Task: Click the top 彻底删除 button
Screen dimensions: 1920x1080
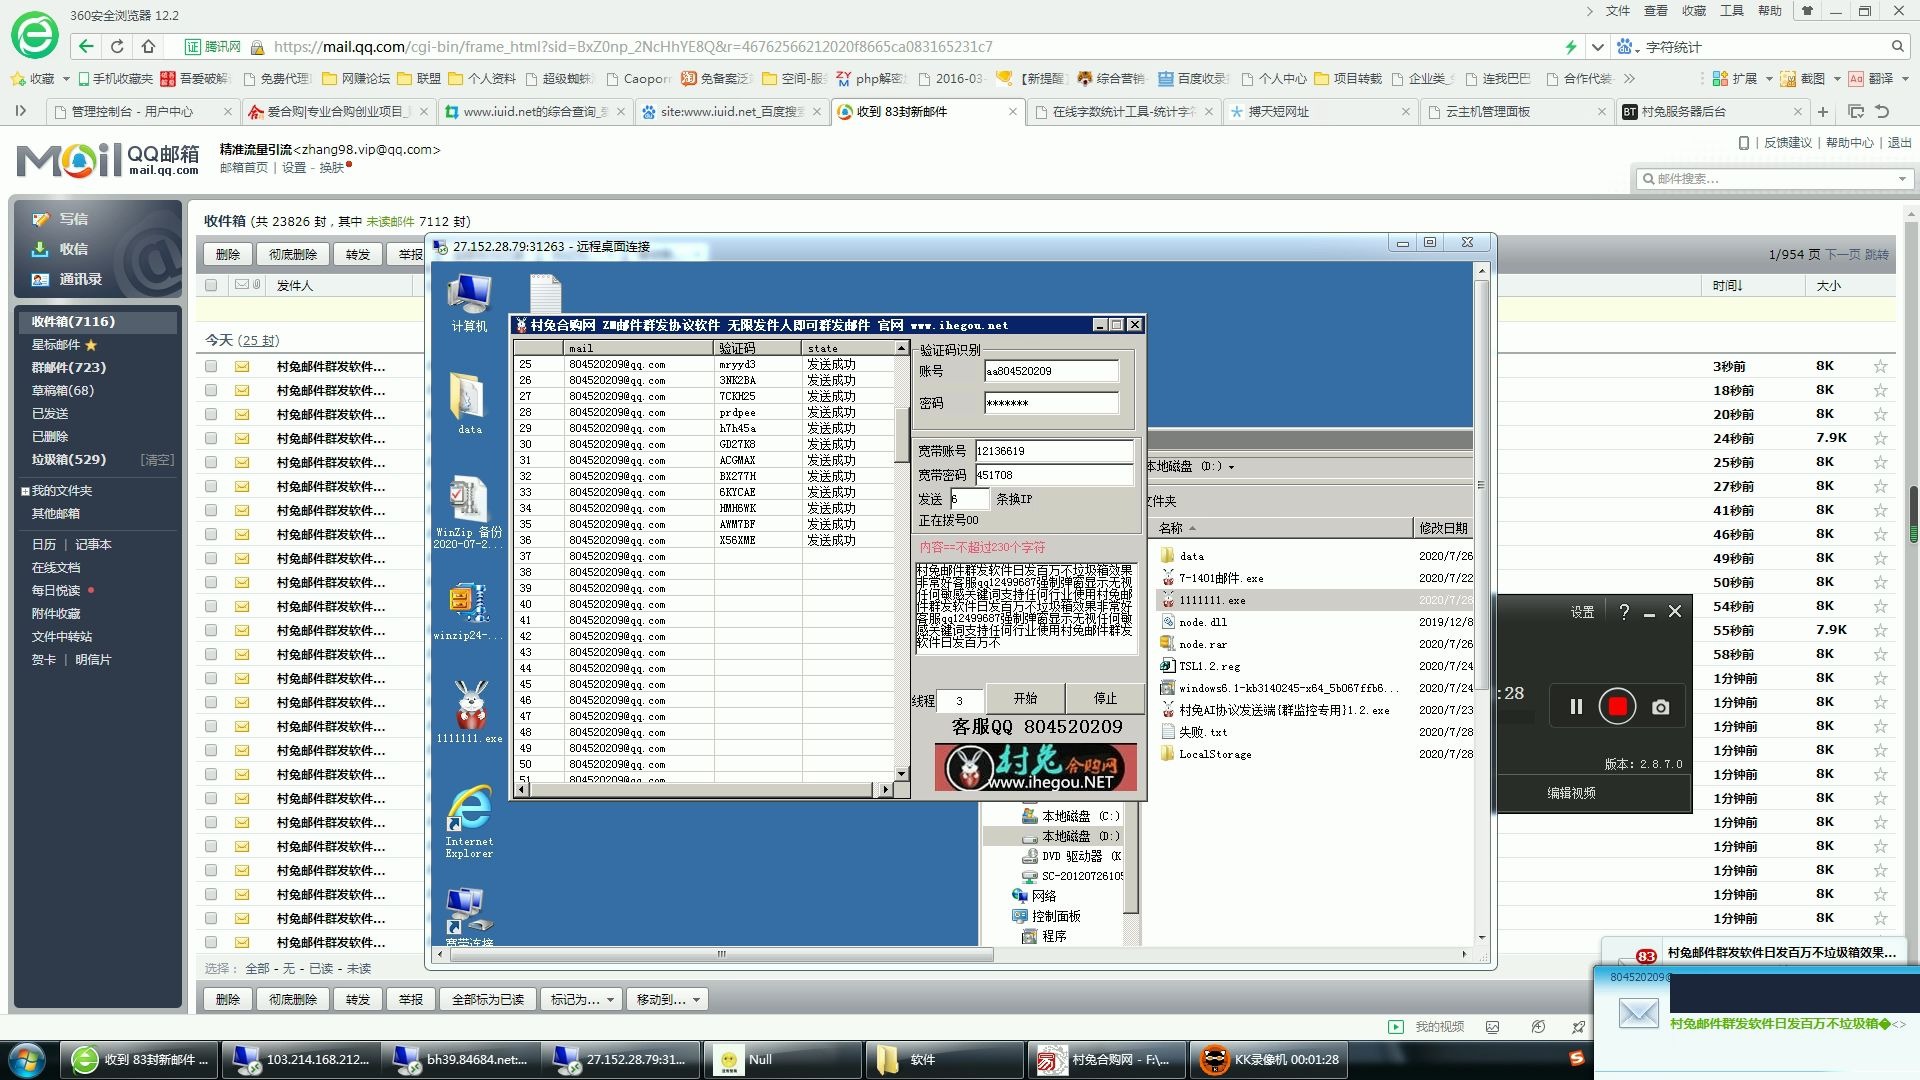Action: (x=292, y=255)
